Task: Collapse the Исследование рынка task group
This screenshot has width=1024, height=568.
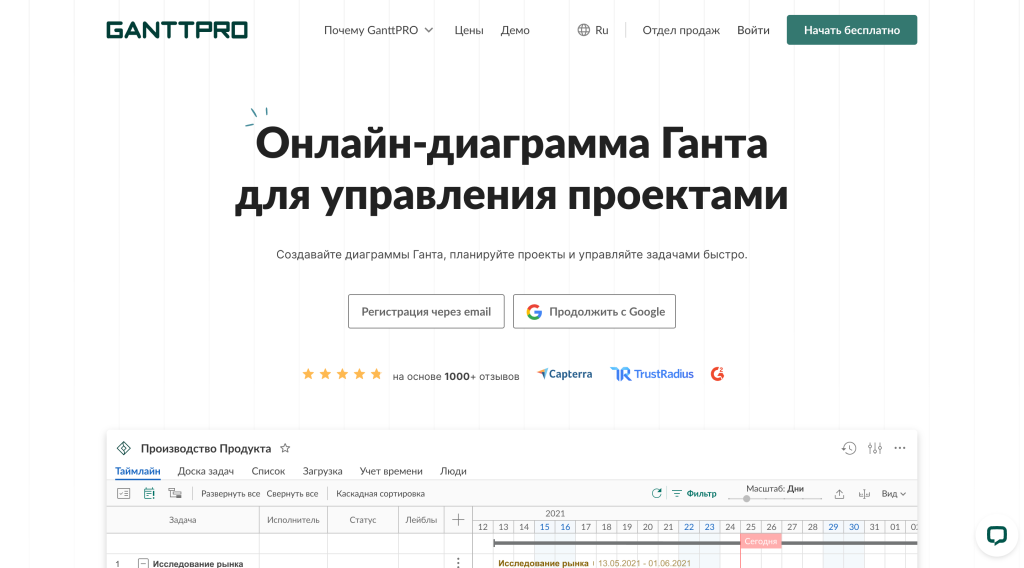Action: pyautogui.click(x=143, y=563)
